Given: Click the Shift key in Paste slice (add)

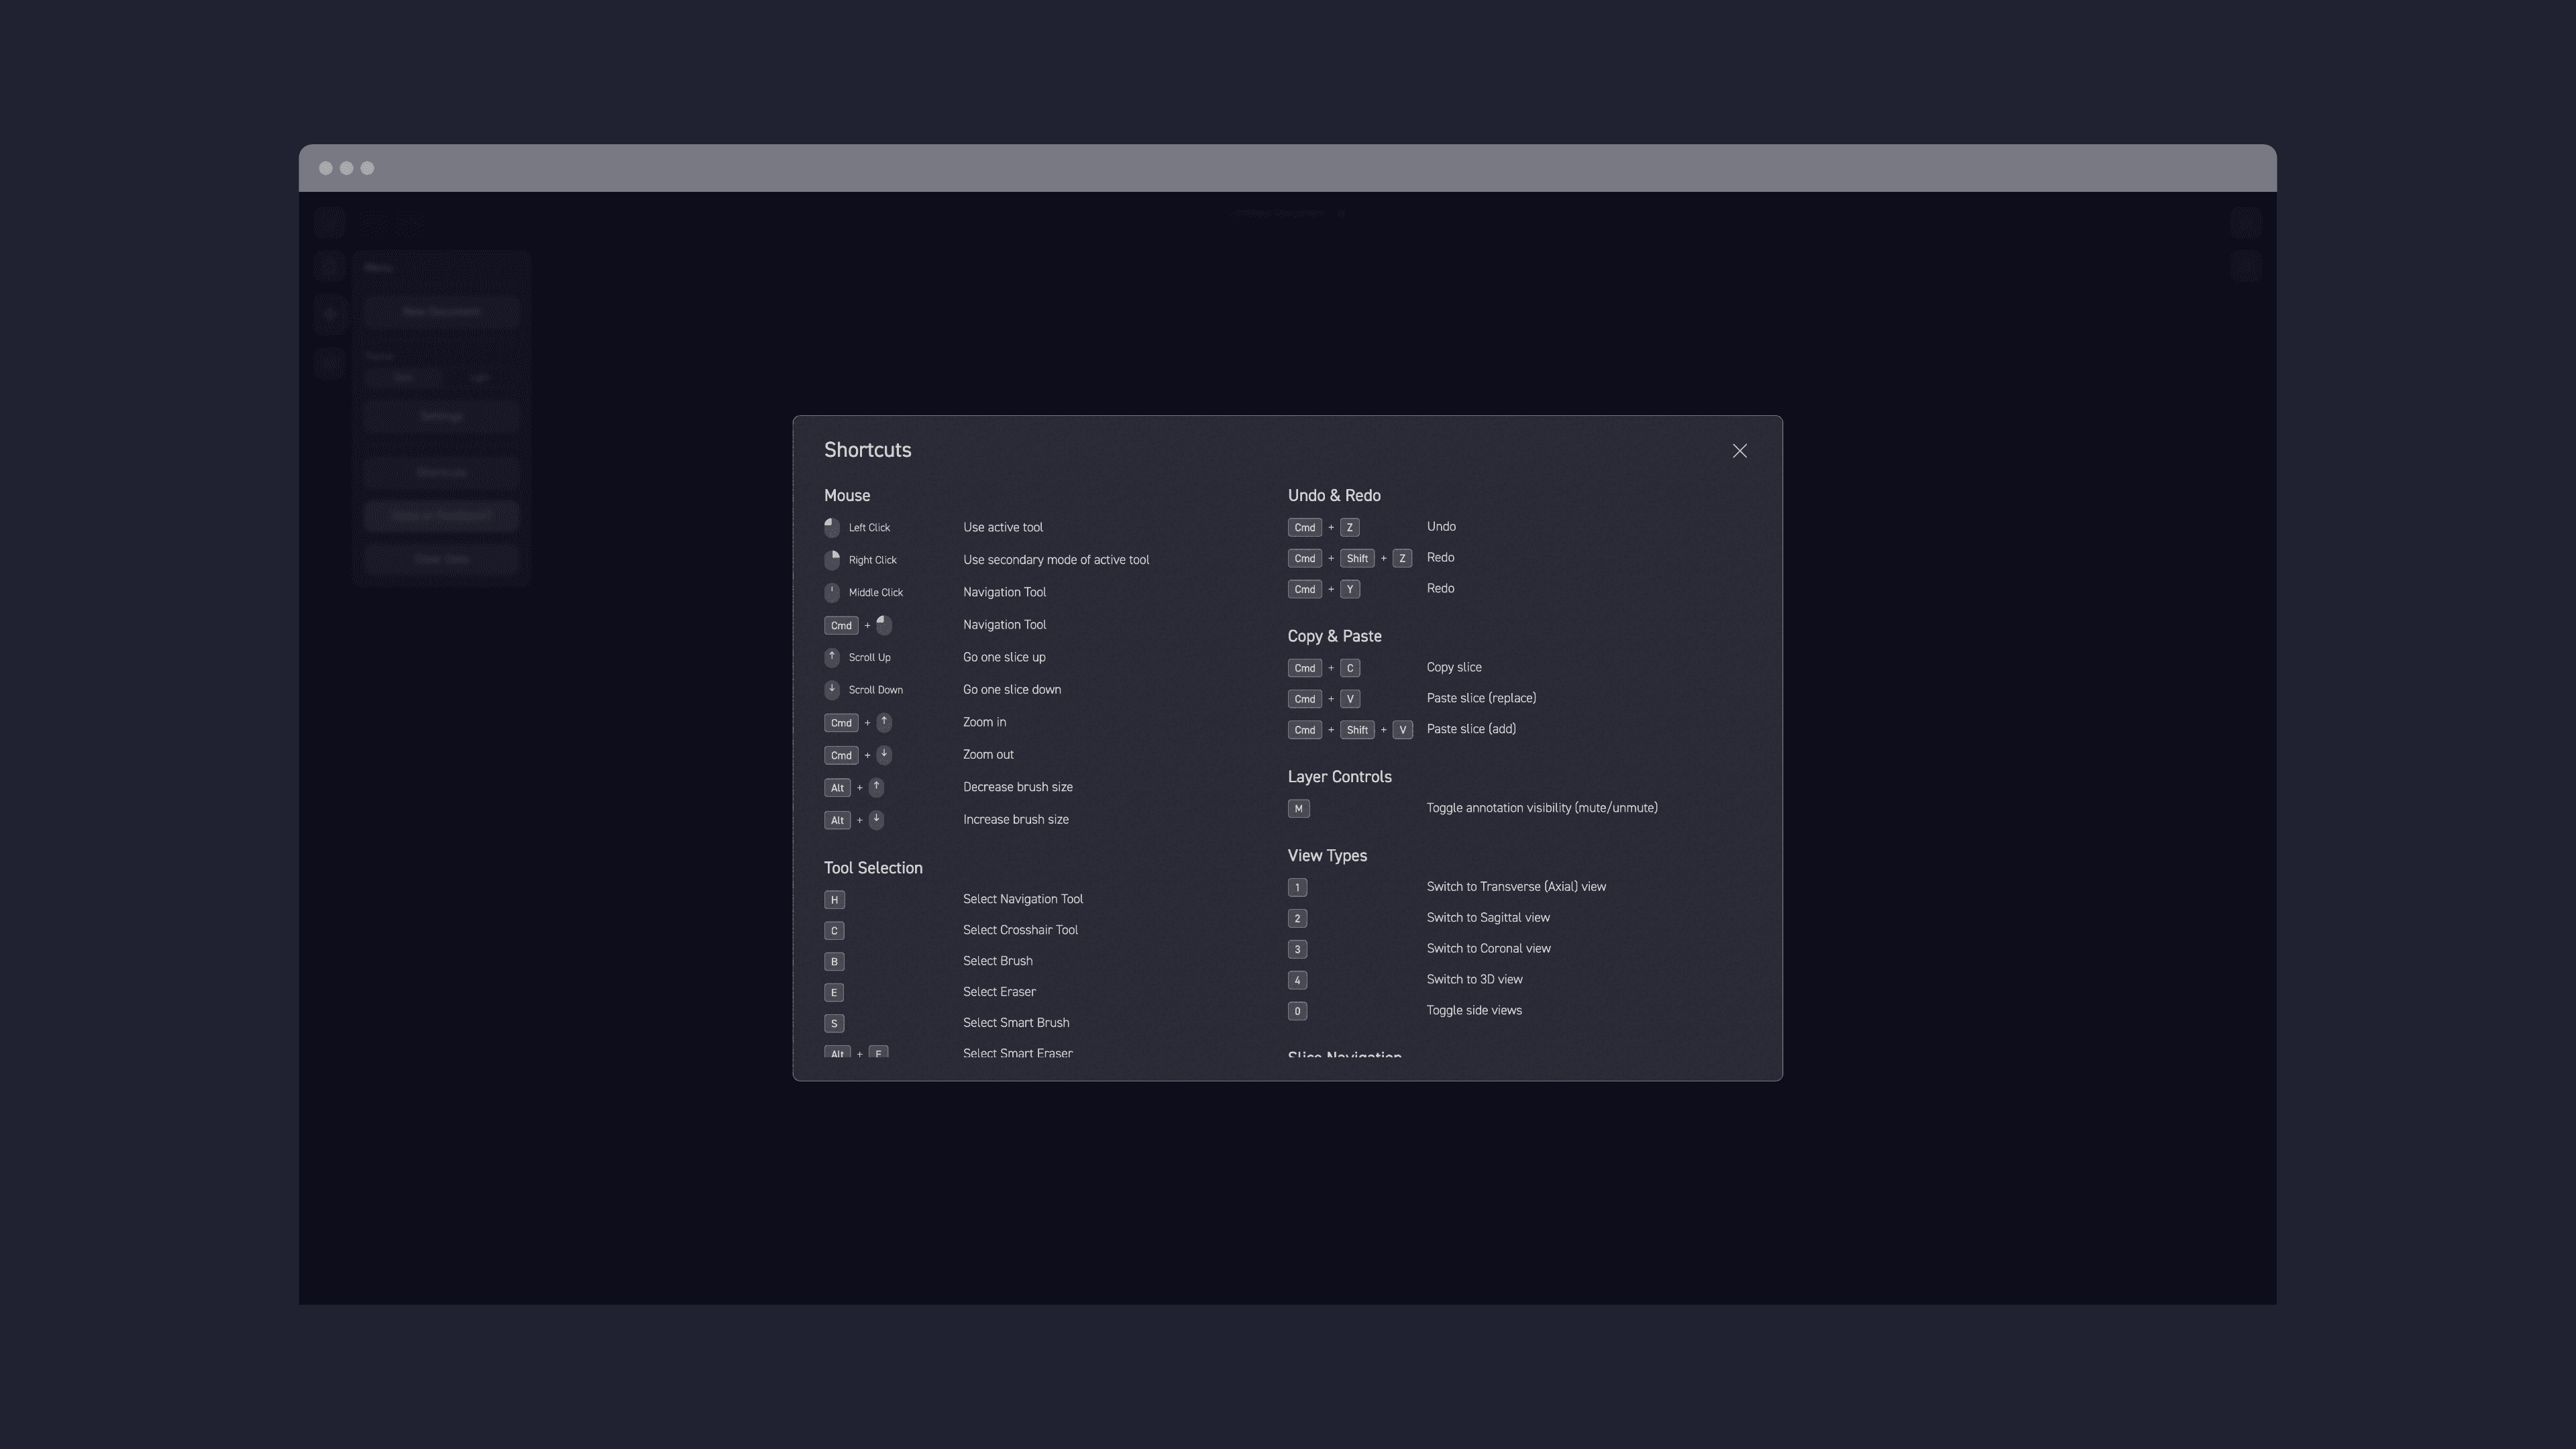Looking at the screenshot, I should pyautogui.click(x=1356, y=730).
